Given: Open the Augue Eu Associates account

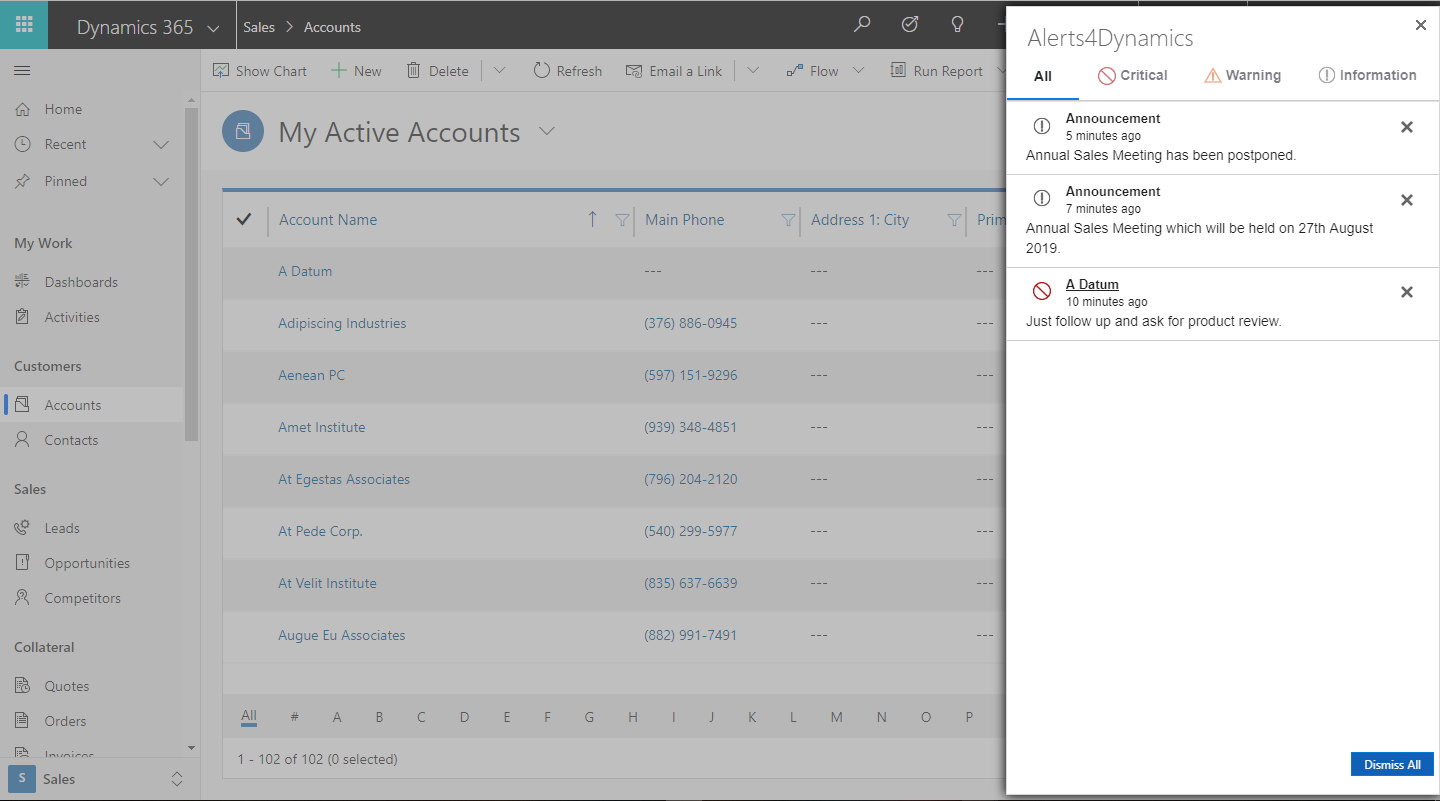Looking at the screenshot, I should (342, 635).
